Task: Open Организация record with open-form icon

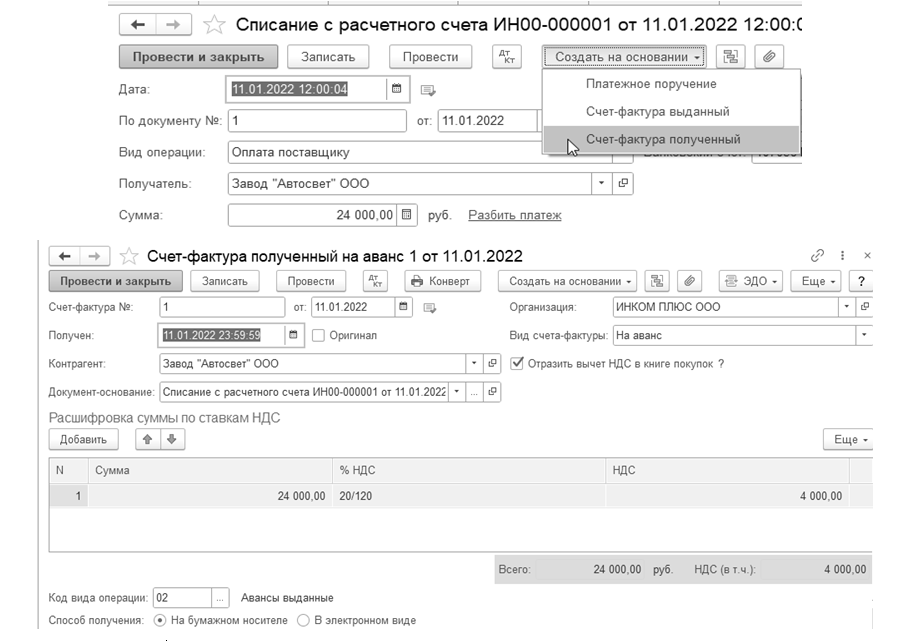Action: click(864, 306)
